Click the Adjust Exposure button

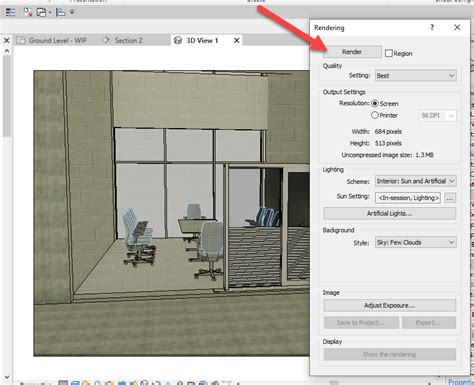(390, 305)
